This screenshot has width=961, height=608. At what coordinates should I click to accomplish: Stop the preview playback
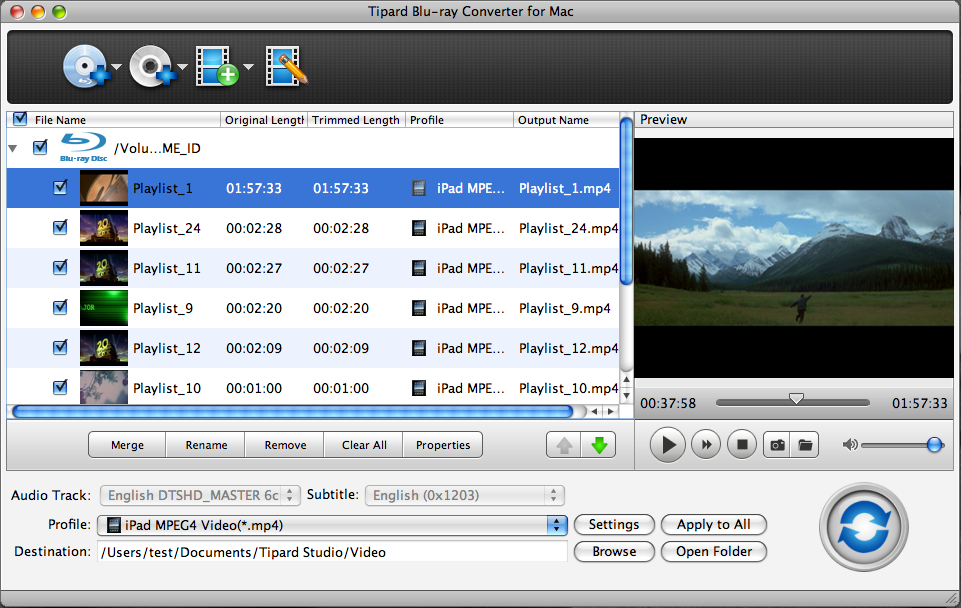click(742, 445)
